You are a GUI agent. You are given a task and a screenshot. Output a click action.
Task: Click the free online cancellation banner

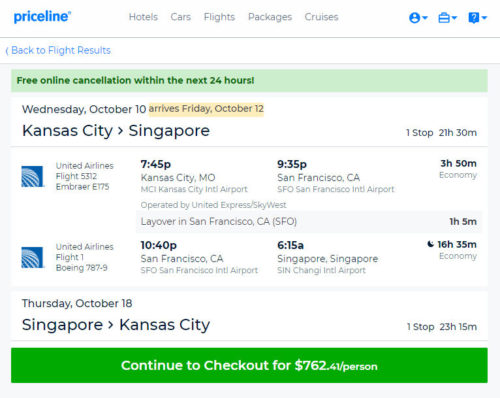click(249, 80)
